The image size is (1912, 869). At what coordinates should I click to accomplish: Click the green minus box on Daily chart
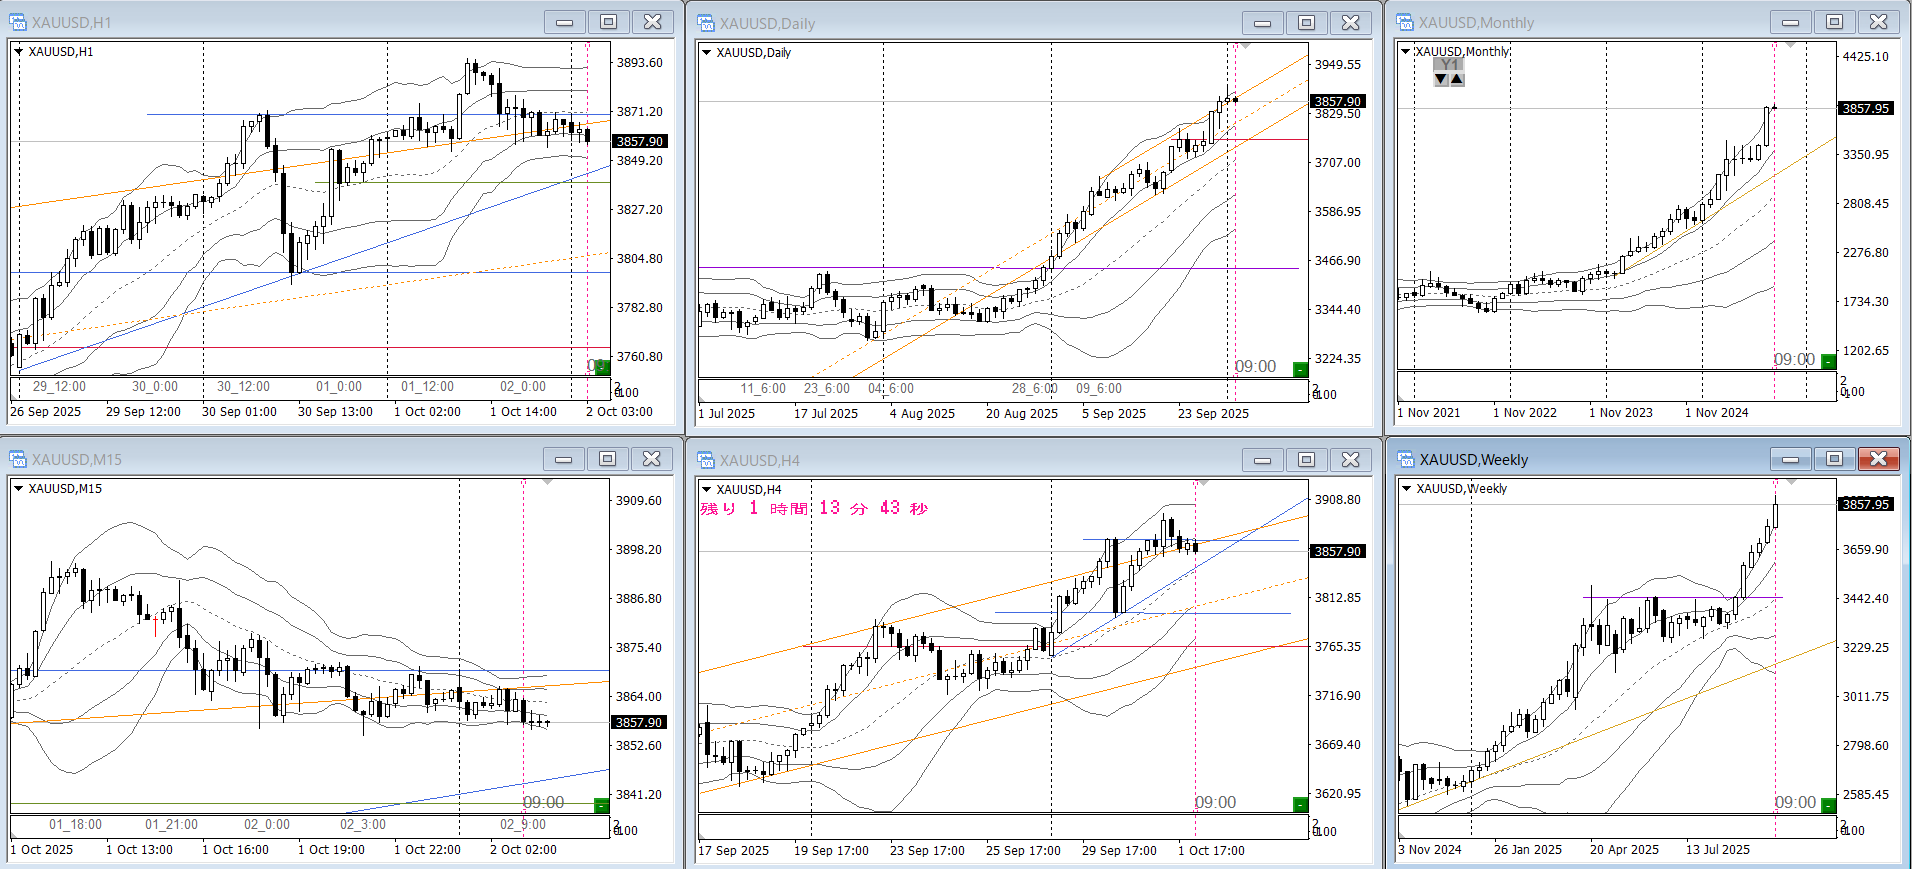coord(1300,369)
